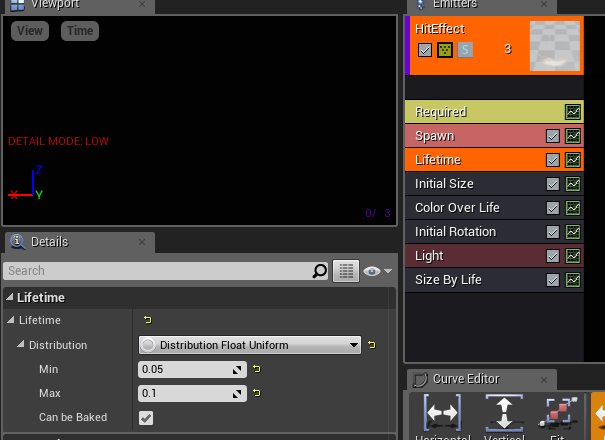Disable the Spawn module checkbox
Screen dimensions: 605x440
pyautogui.click(x=553, y=136)
